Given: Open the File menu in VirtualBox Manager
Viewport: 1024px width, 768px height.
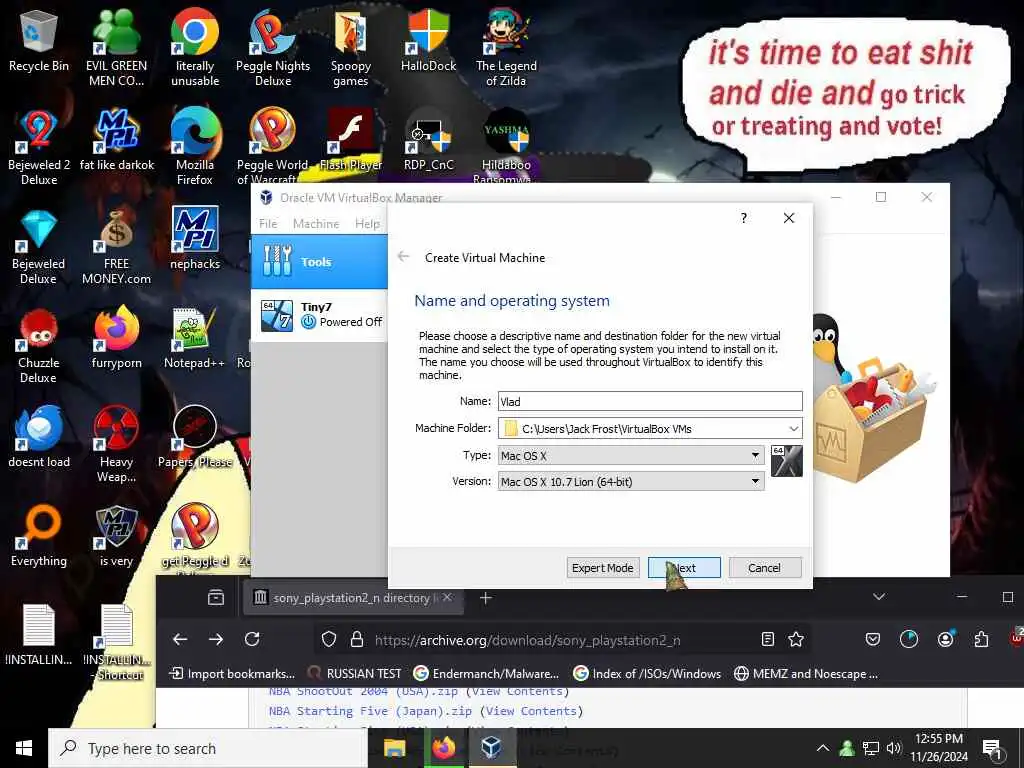Looking at the screenshot, I should pyautogui.click(x=268, y=223).
